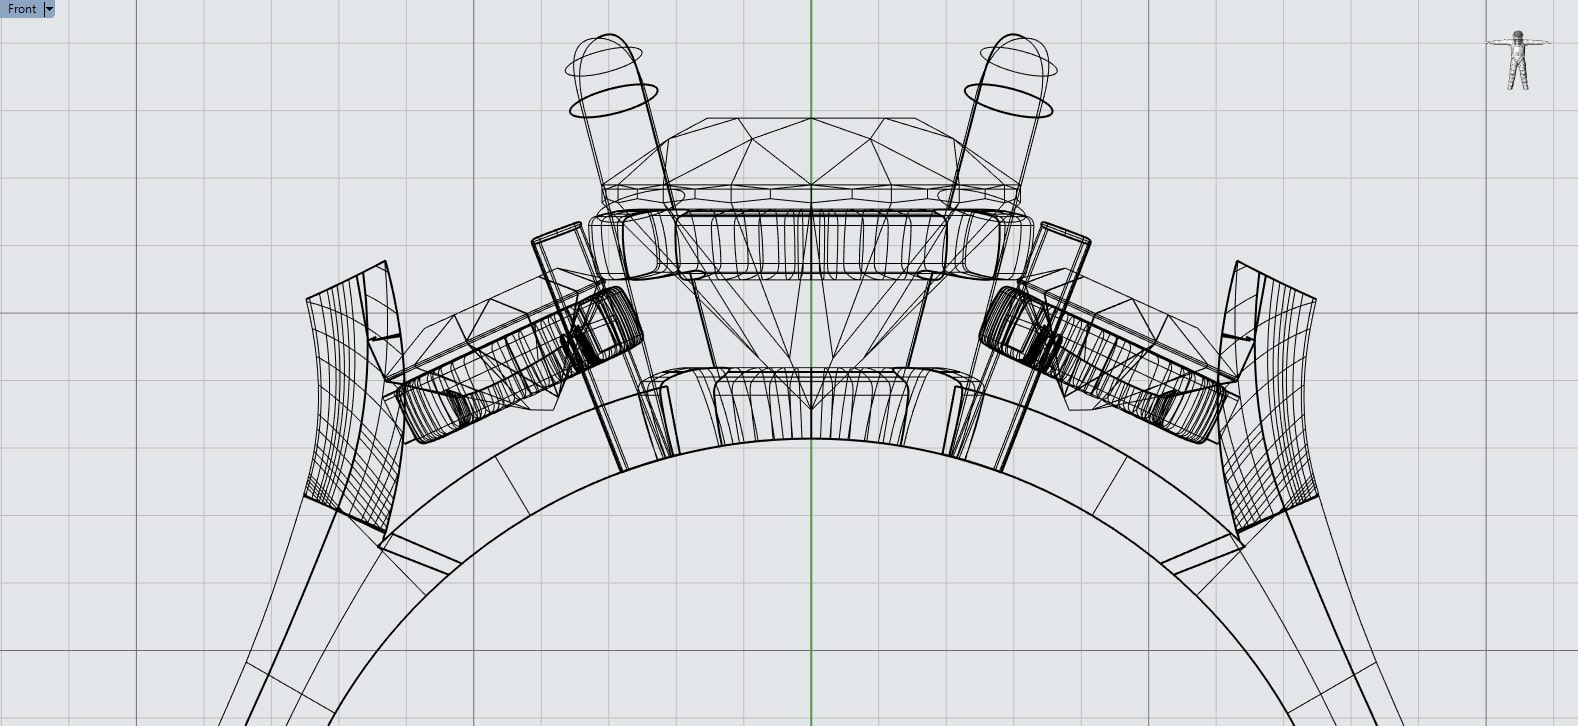Click the ellipse ring on left prong
Image resolution: width=1578 pixels, height=726 pixels.
[614, 103]
